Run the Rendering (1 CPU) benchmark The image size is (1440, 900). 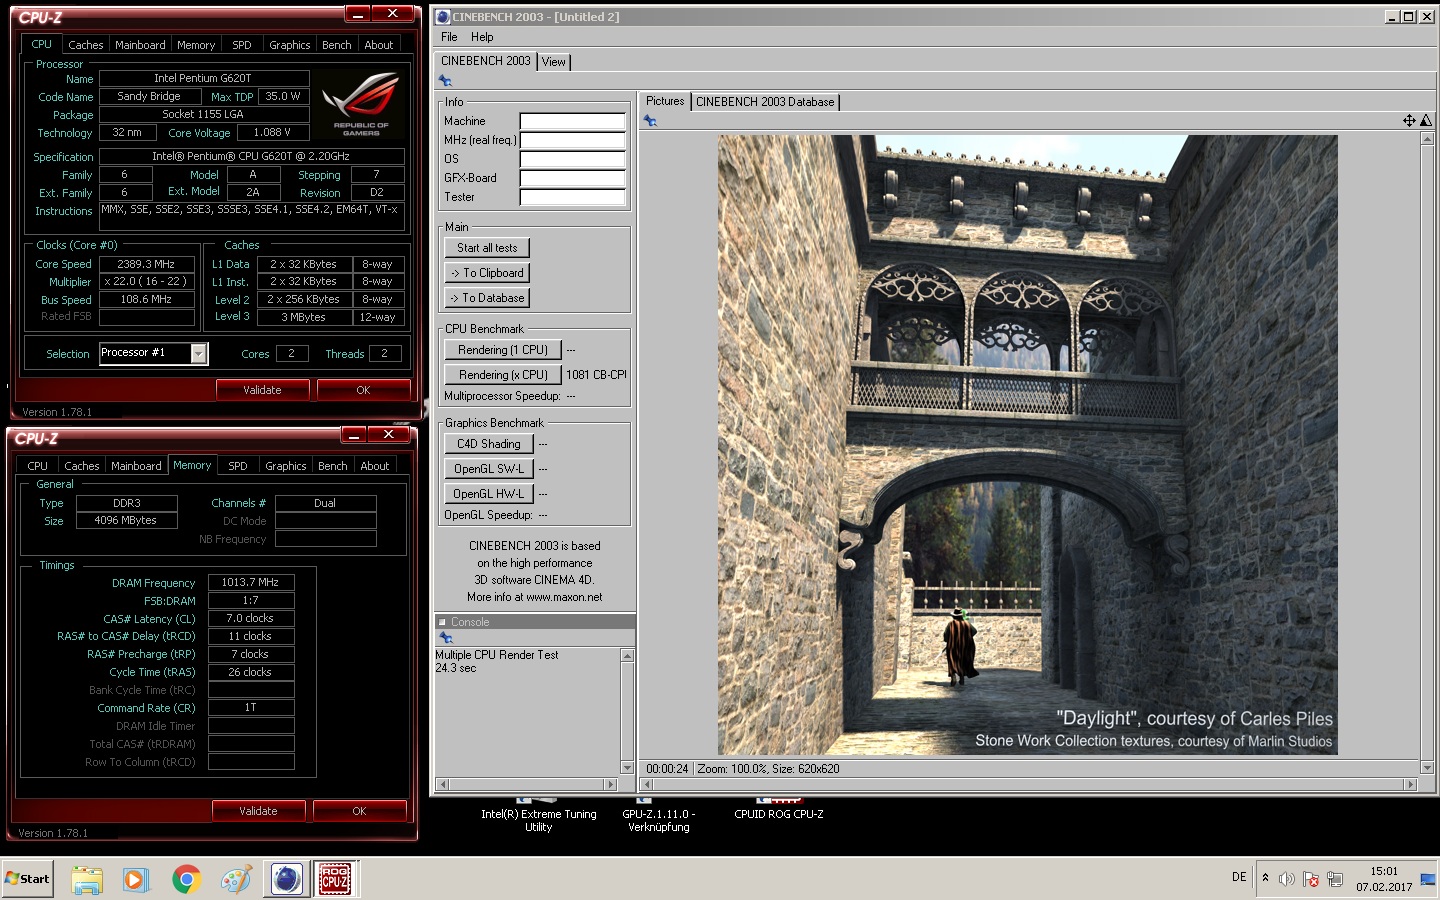click(x=503, y=350)
